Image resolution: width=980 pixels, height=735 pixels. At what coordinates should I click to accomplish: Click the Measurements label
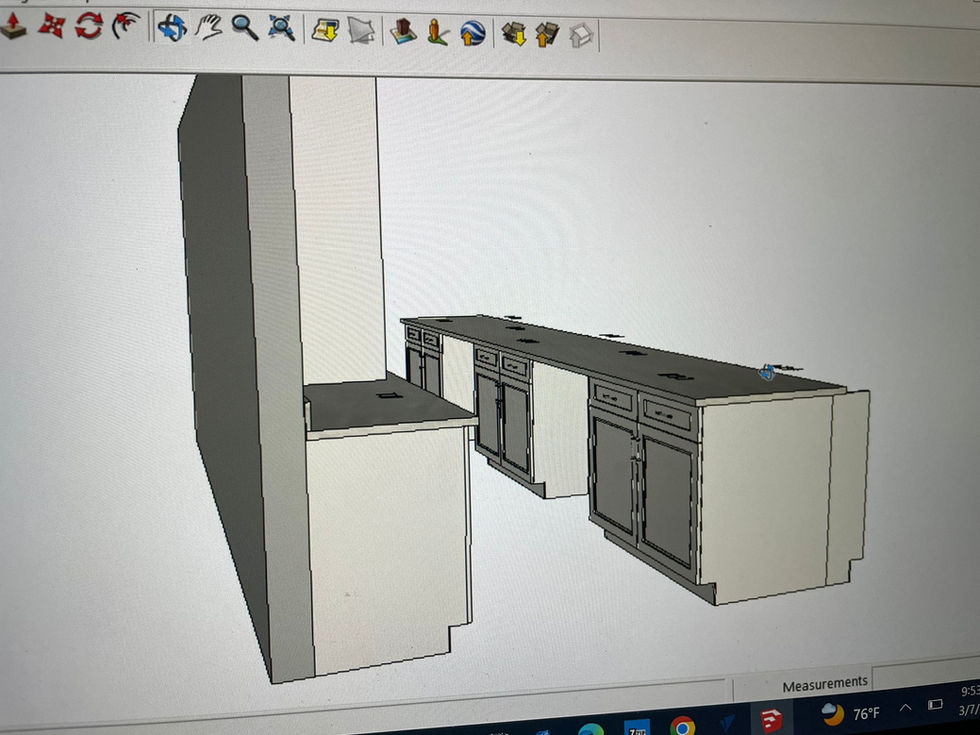tap(825, 685)
